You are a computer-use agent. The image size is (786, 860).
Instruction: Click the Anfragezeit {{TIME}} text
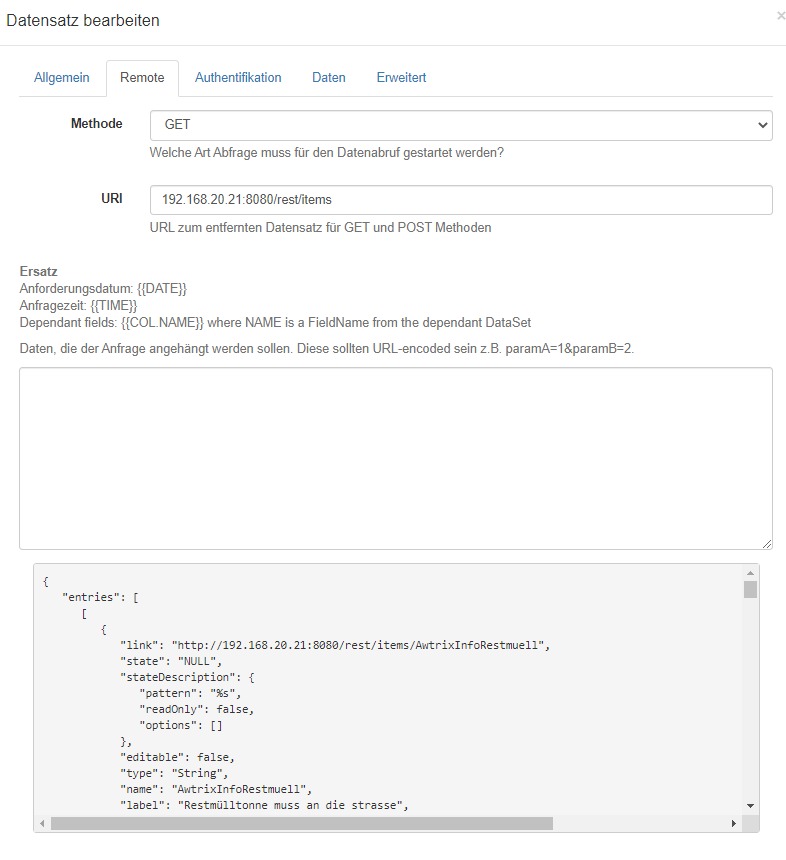pos(78,305)
